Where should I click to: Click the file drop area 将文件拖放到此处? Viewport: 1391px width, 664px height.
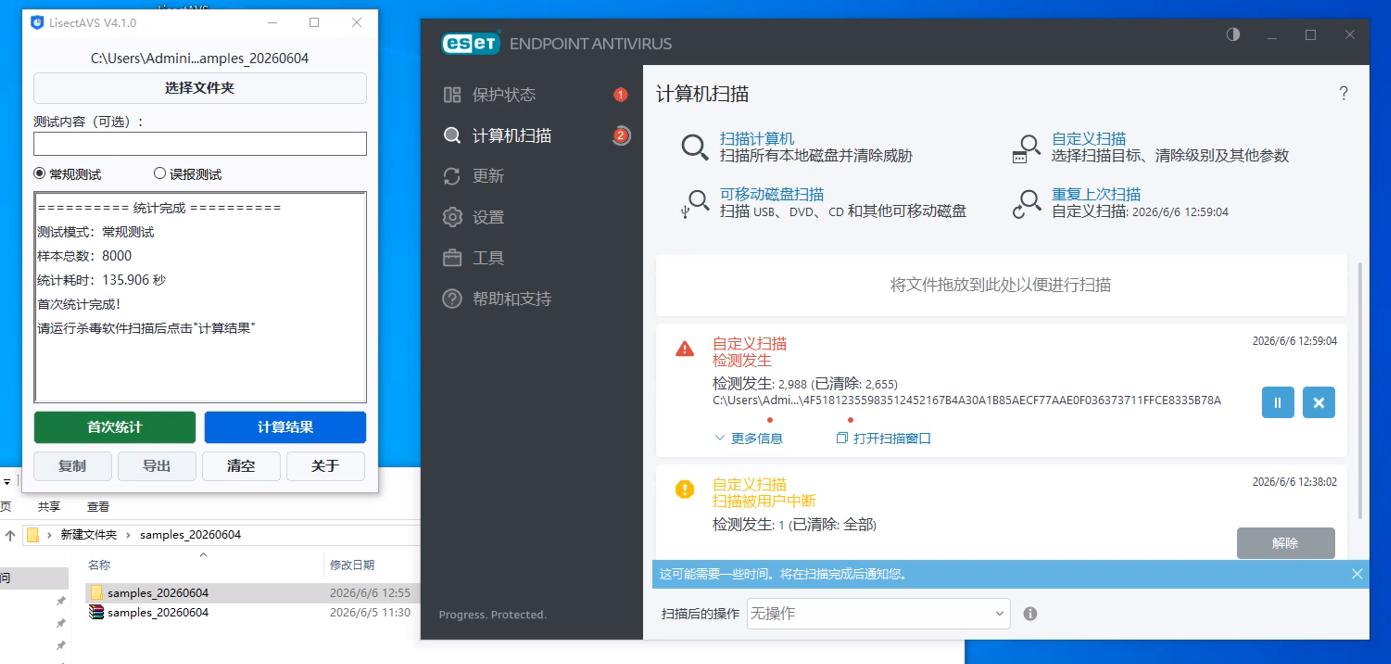[x=1000, y=285]
